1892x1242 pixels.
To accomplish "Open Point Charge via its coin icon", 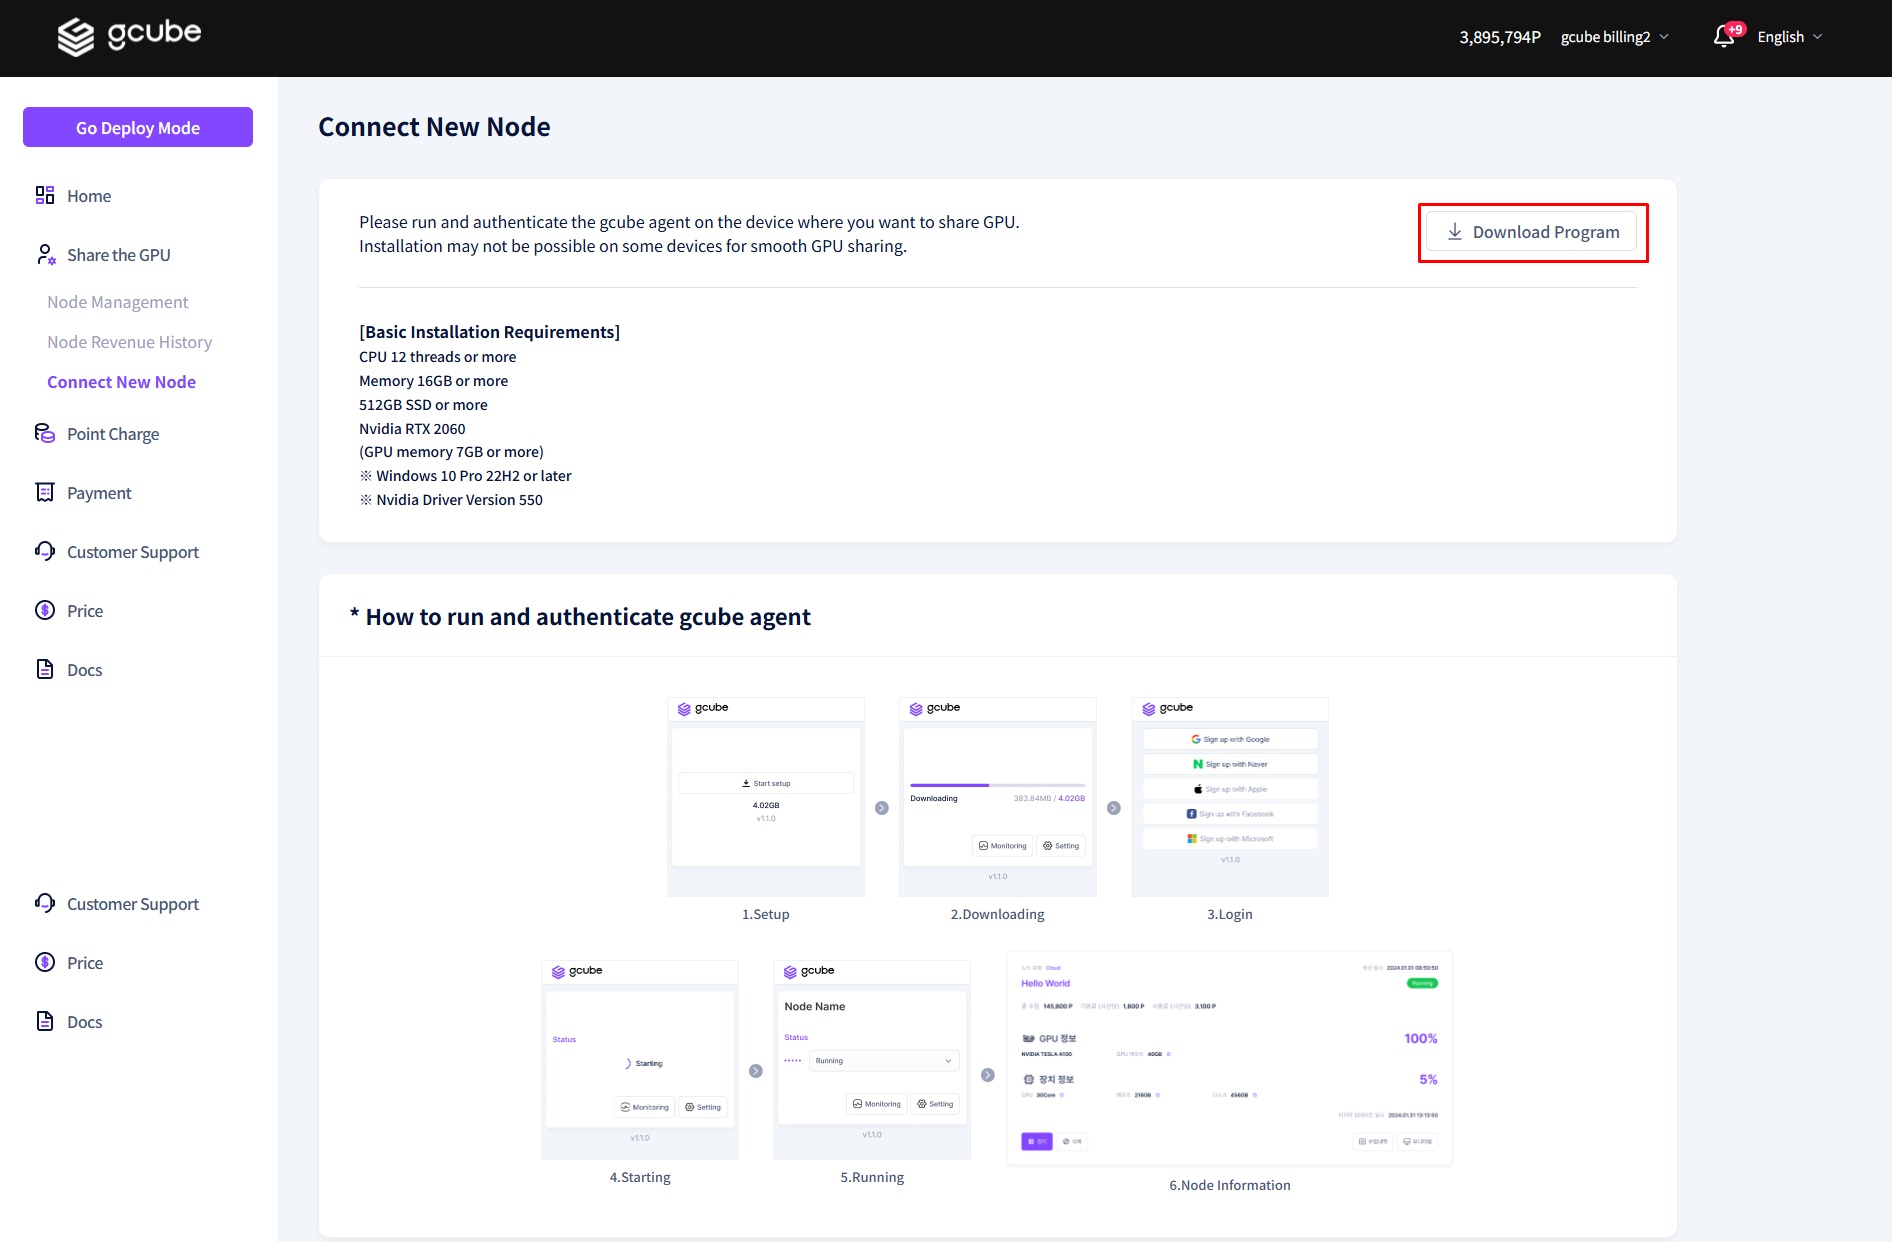I will click(44, 433).
